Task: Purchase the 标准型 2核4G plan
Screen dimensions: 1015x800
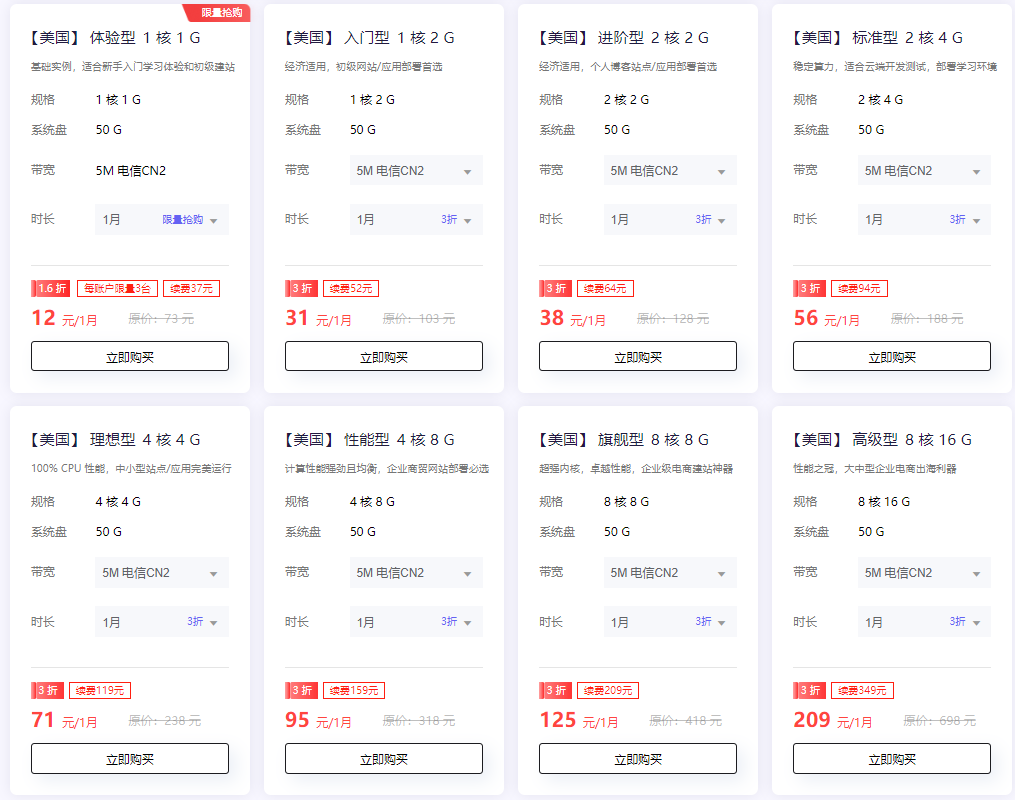Action: click(892, 357)
